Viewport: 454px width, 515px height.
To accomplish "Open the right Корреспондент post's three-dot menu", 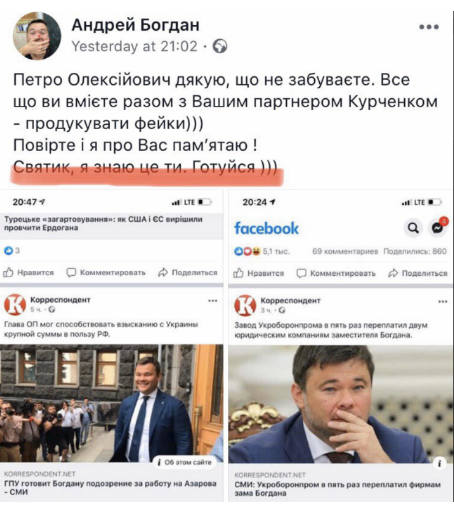I will [443, 302].
